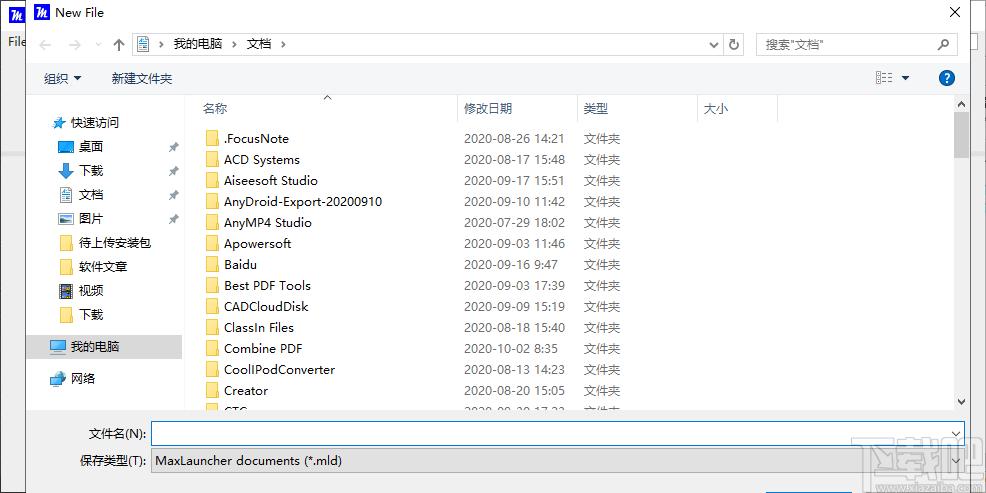This screenshot has width=986, height=493.
Task: Click the Back navigation arrow
Action: coord(45,45)
